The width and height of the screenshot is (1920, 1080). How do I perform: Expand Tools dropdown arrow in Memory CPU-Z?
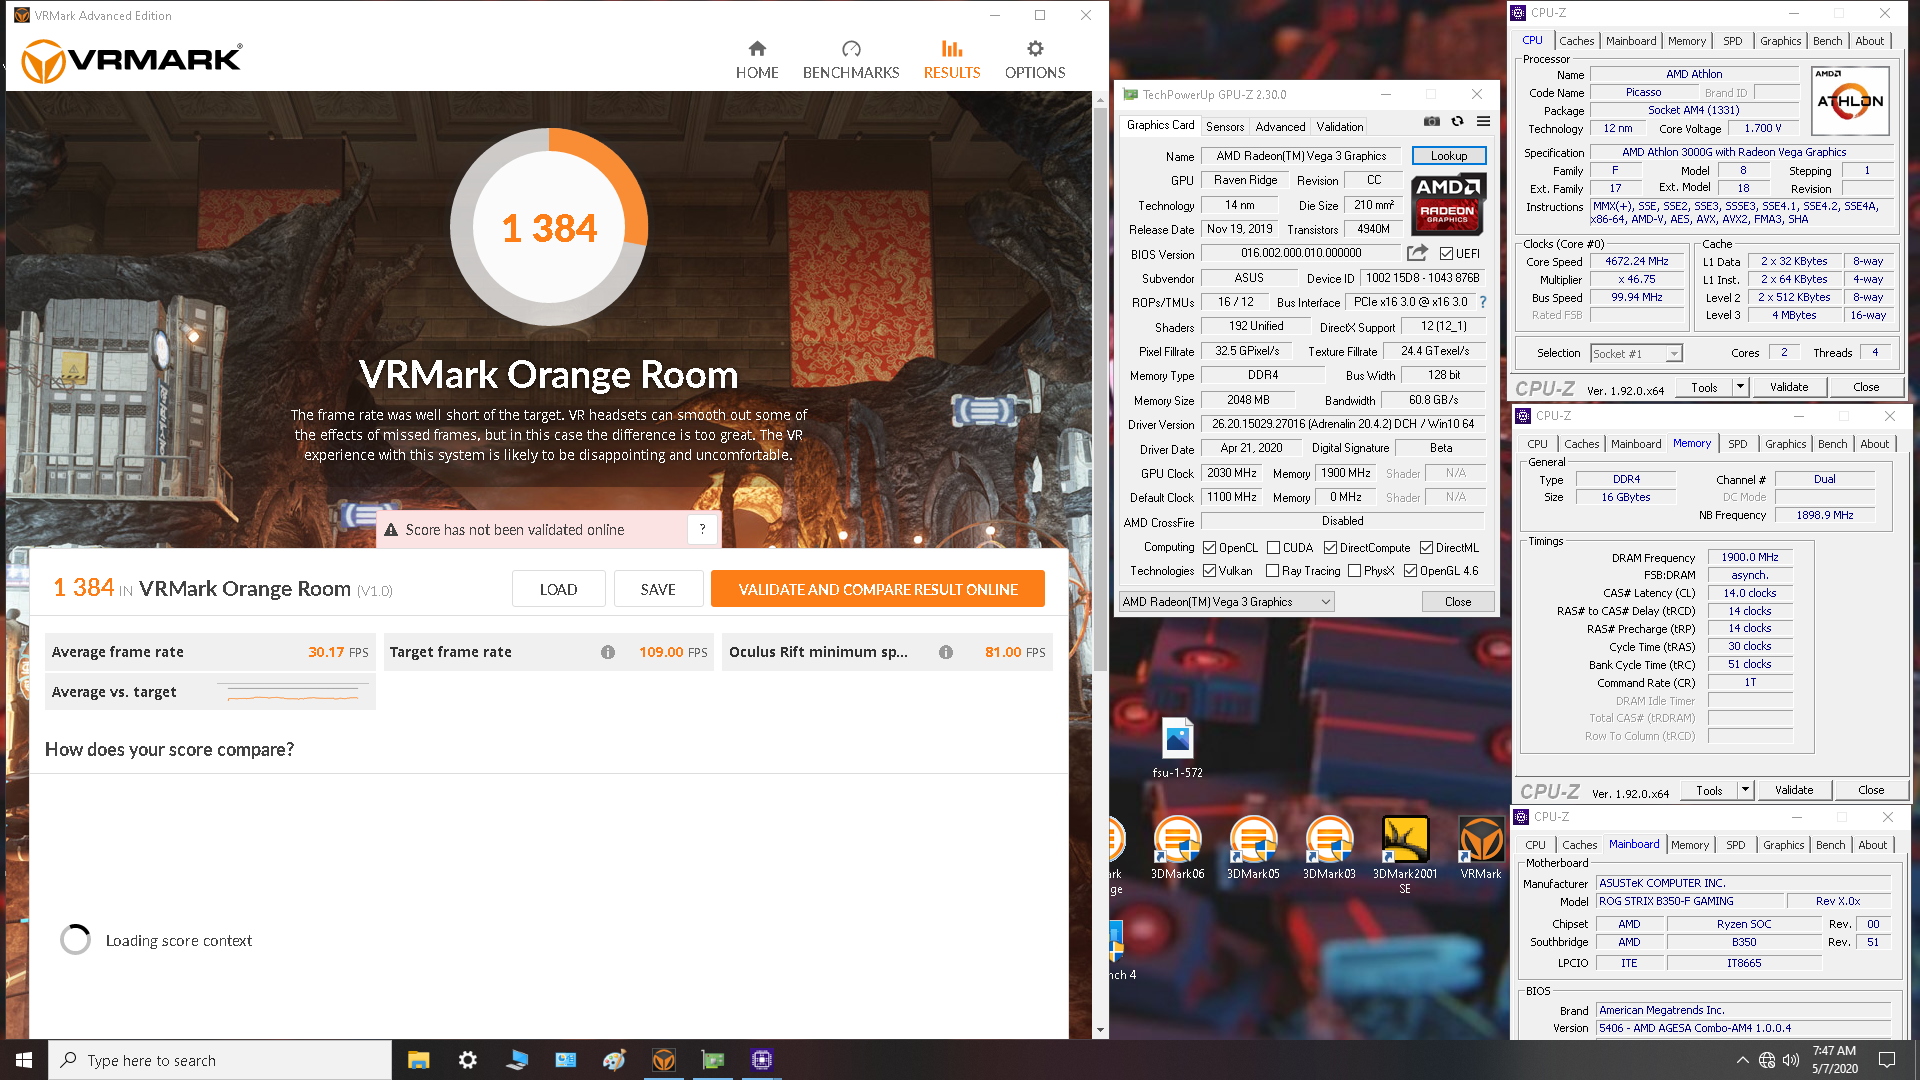(x=1745, y=790)
